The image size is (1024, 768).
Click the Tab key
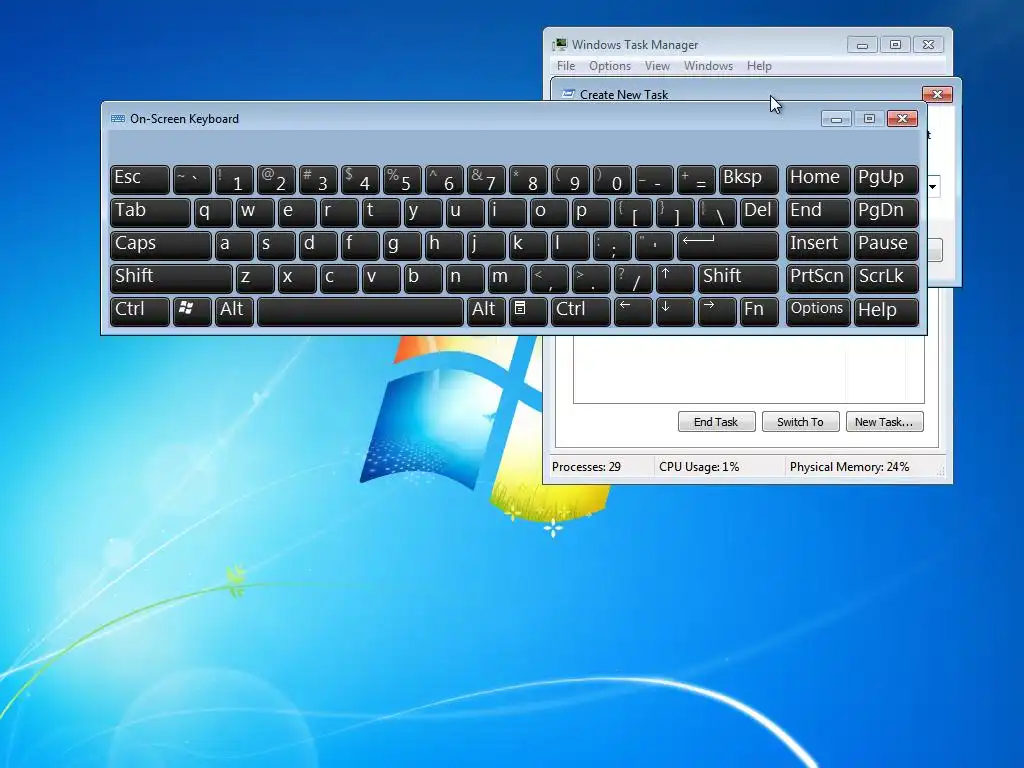point(150,213)
